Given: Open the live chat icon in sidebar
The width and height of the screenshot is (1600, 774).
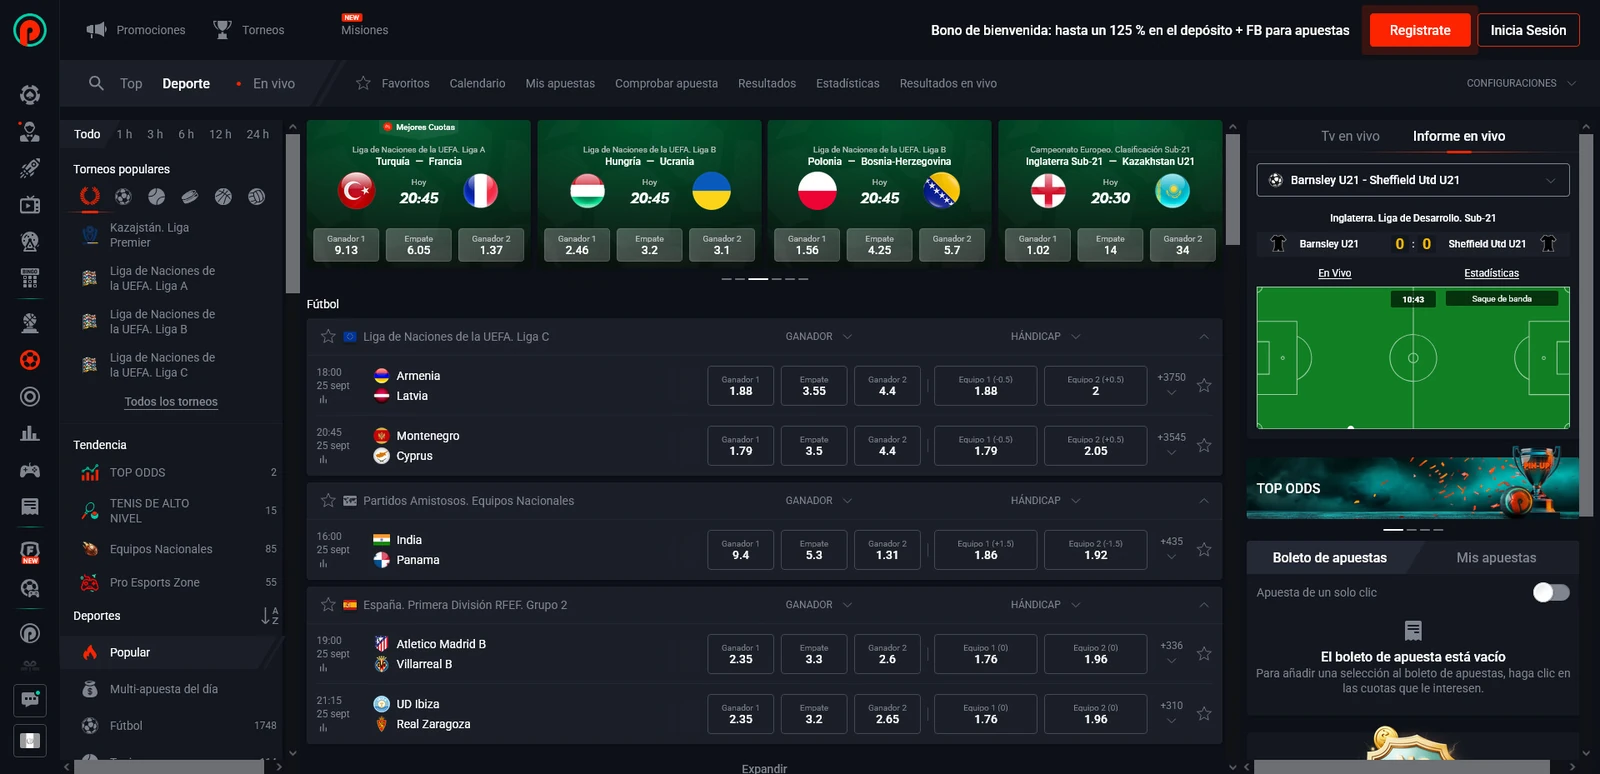Looking at the screenshot, I should [30, 700].
